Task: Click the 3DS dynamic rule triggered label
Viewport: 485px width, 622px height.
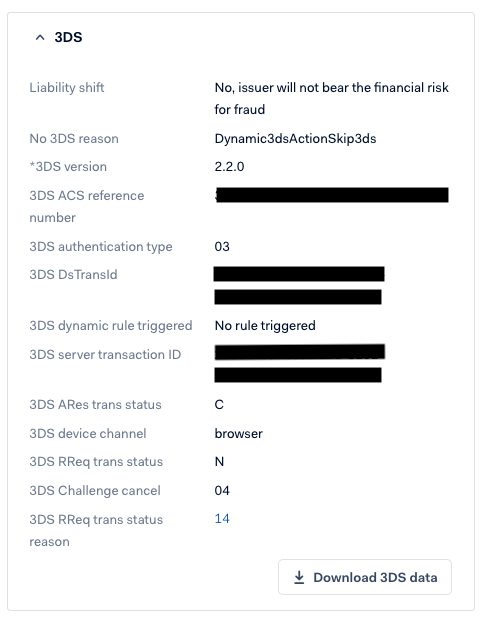Action: (111, 326)
